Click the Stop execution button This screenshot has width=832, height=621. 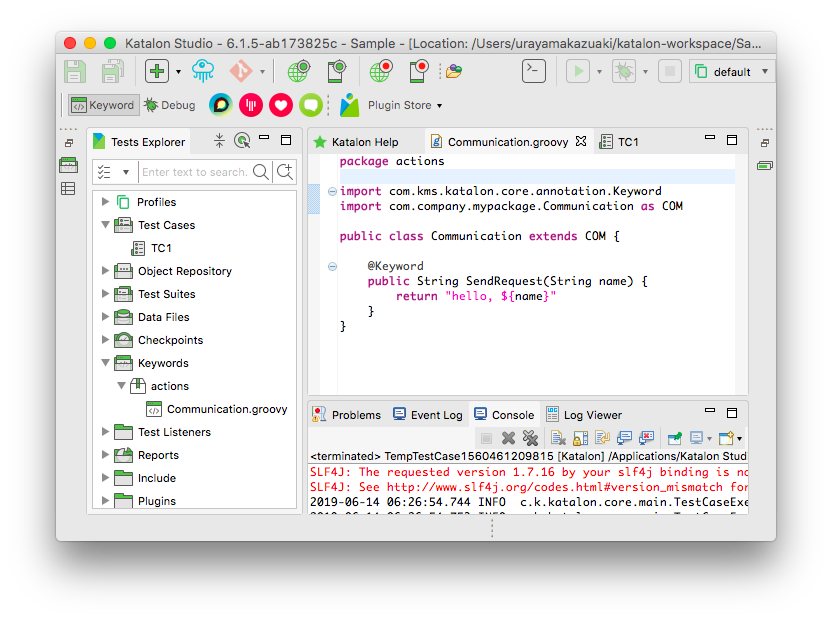[x=670, y=71]
